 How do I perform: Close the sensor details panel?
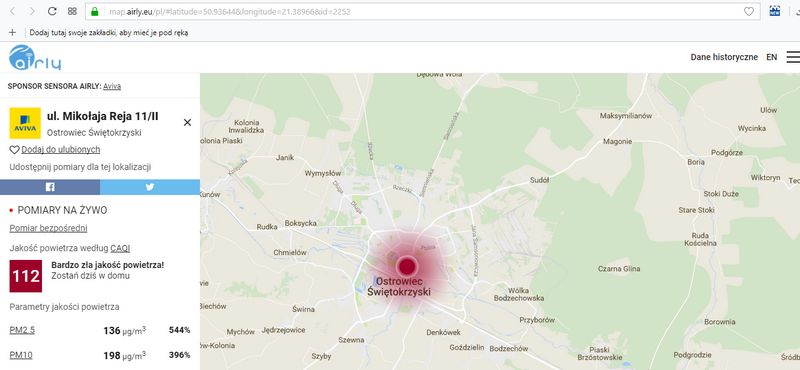187,122
